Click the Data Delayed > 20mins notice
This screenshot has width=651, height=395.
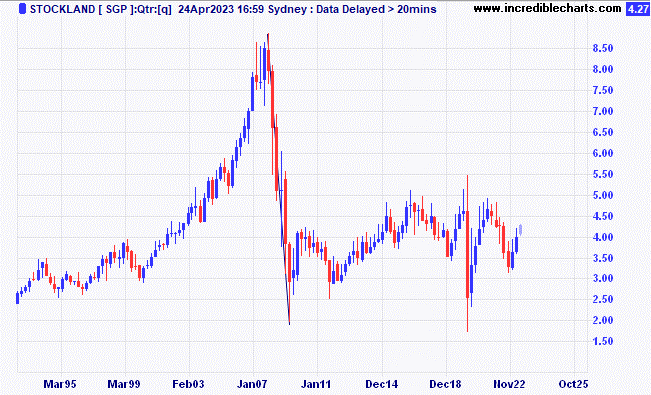click(x=376, y=9)
